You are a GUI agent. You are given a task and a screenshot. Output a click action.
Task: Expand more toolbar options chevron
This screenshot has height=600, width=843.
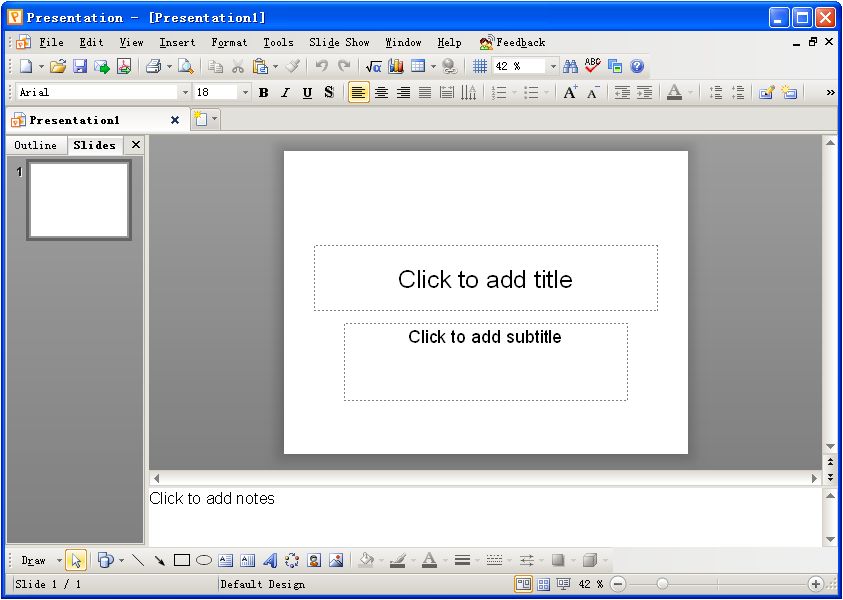[x=831, y=92]
